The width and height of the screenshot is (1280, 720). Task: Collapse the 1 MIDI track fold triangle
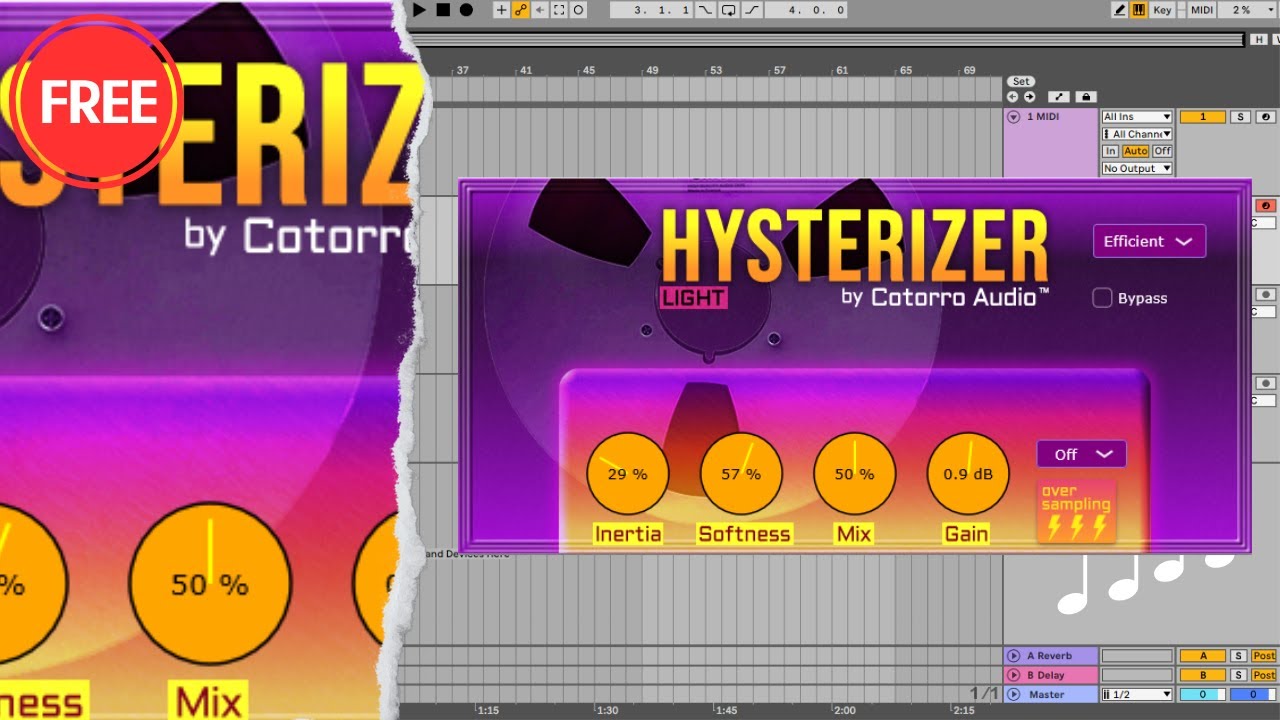point(1013,117)
